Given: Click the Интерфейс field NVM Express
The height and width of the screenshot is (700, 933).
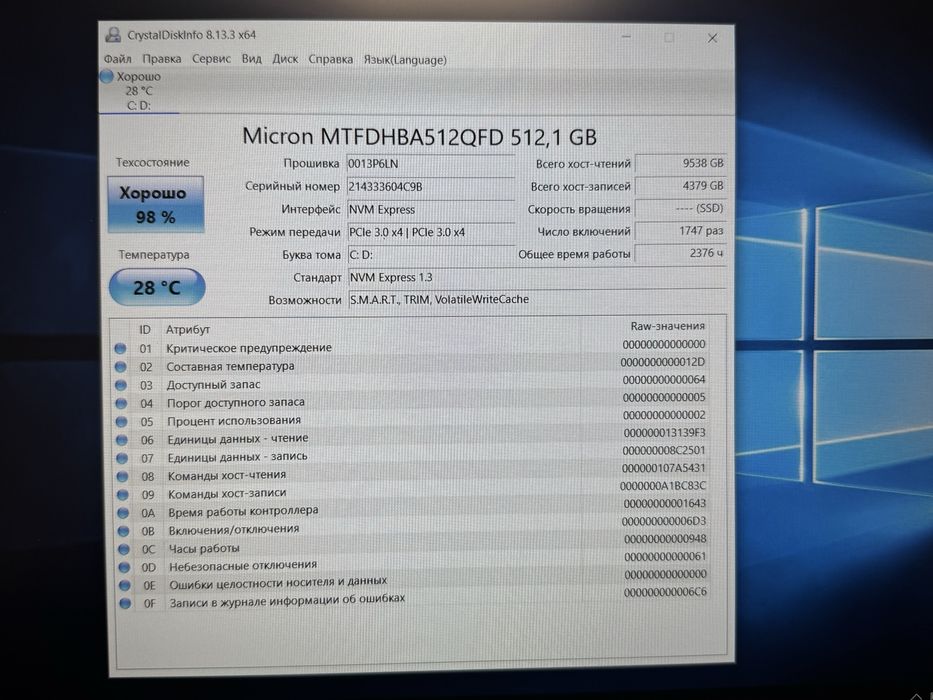Looking at the screenshot, I should point(431,210).
